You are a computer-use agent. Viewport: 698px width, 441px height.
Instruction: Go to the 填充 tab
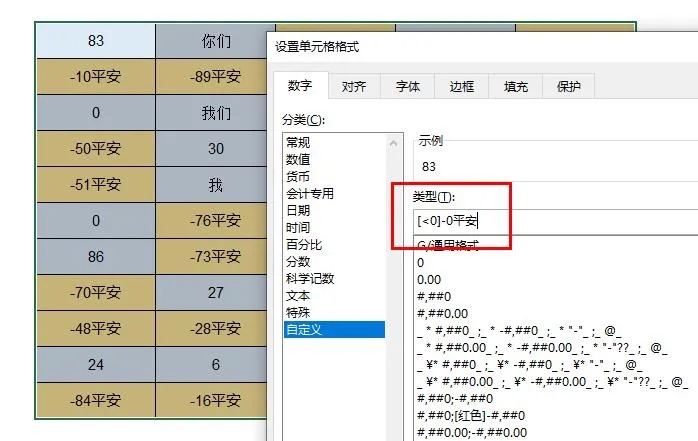516,87
